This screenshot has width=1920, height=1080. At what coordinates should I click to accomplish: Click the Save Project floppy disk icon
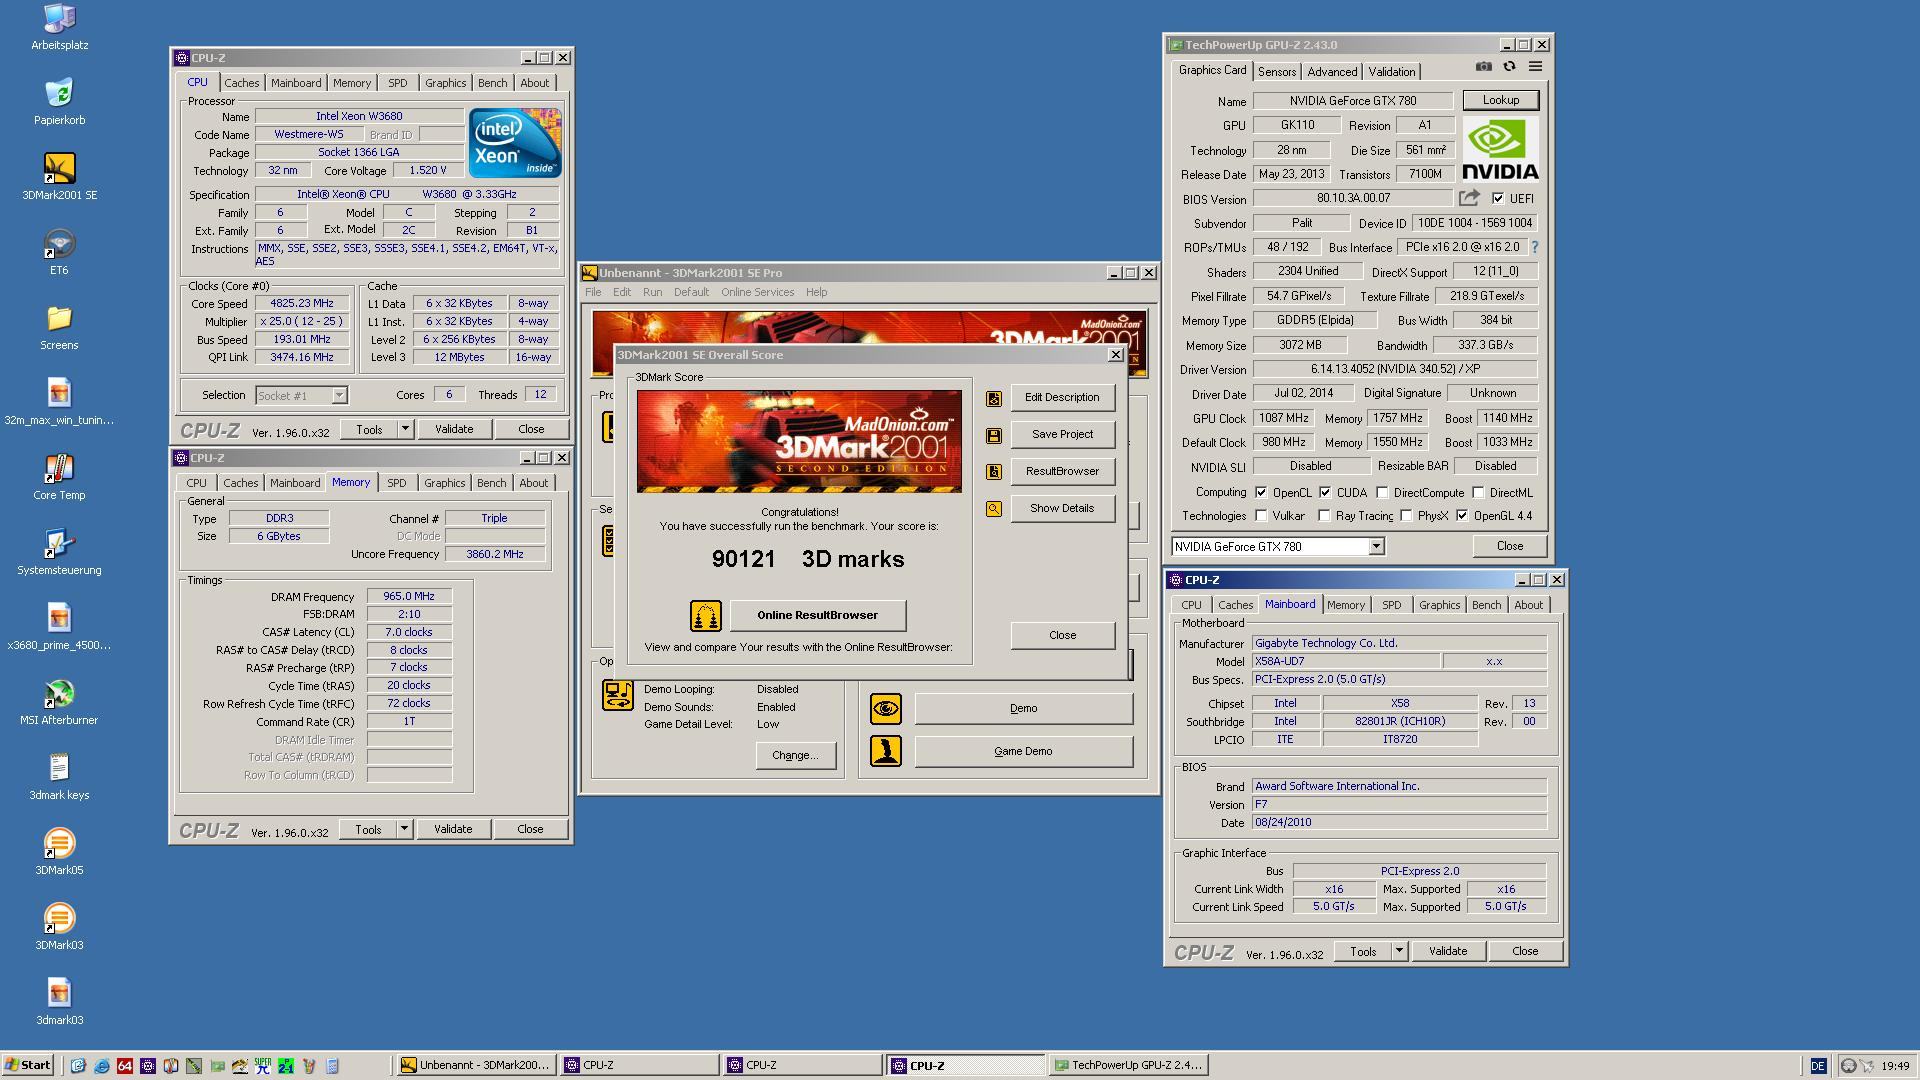click(x=993, y=435)
